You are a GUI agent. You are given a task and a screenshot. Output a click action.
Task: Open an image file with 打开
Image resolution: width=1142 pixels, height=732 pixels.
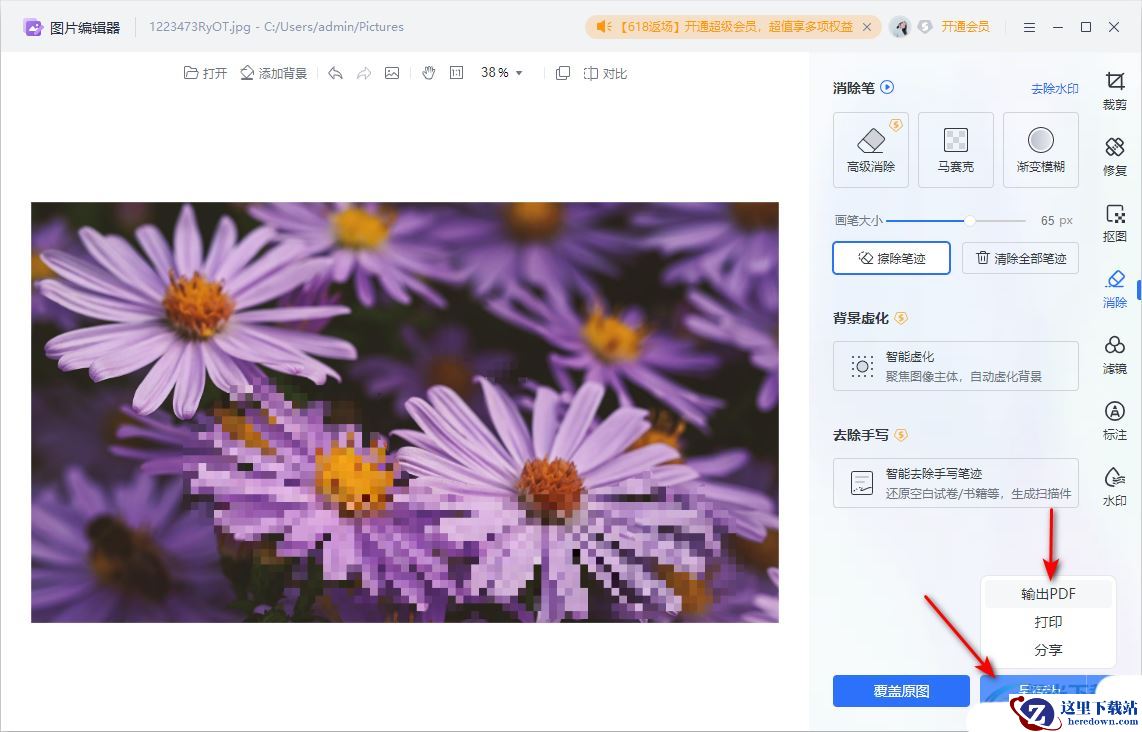(x=205, y=73)
